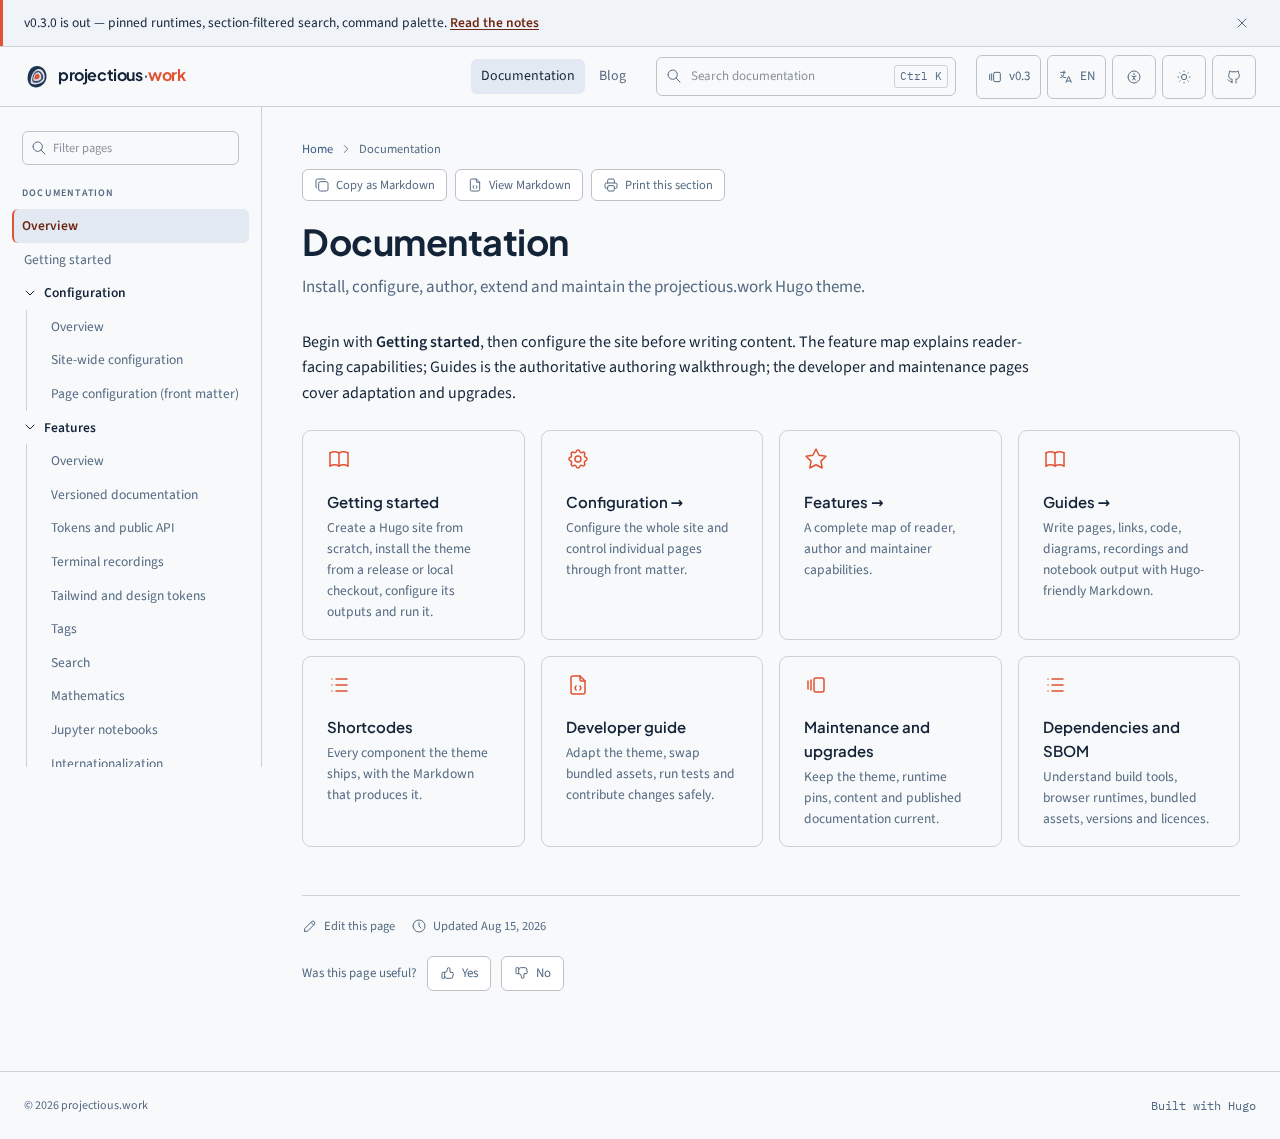Open the v0.3 version selector

click(1008, 77)
